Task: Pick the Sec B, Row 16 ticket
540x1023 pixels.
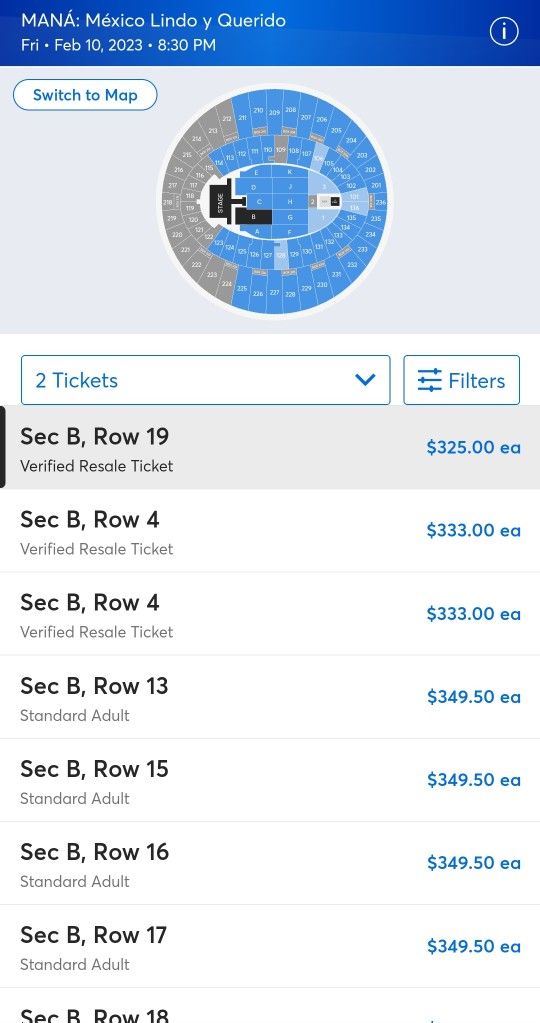Action: [x=270, y=863]
